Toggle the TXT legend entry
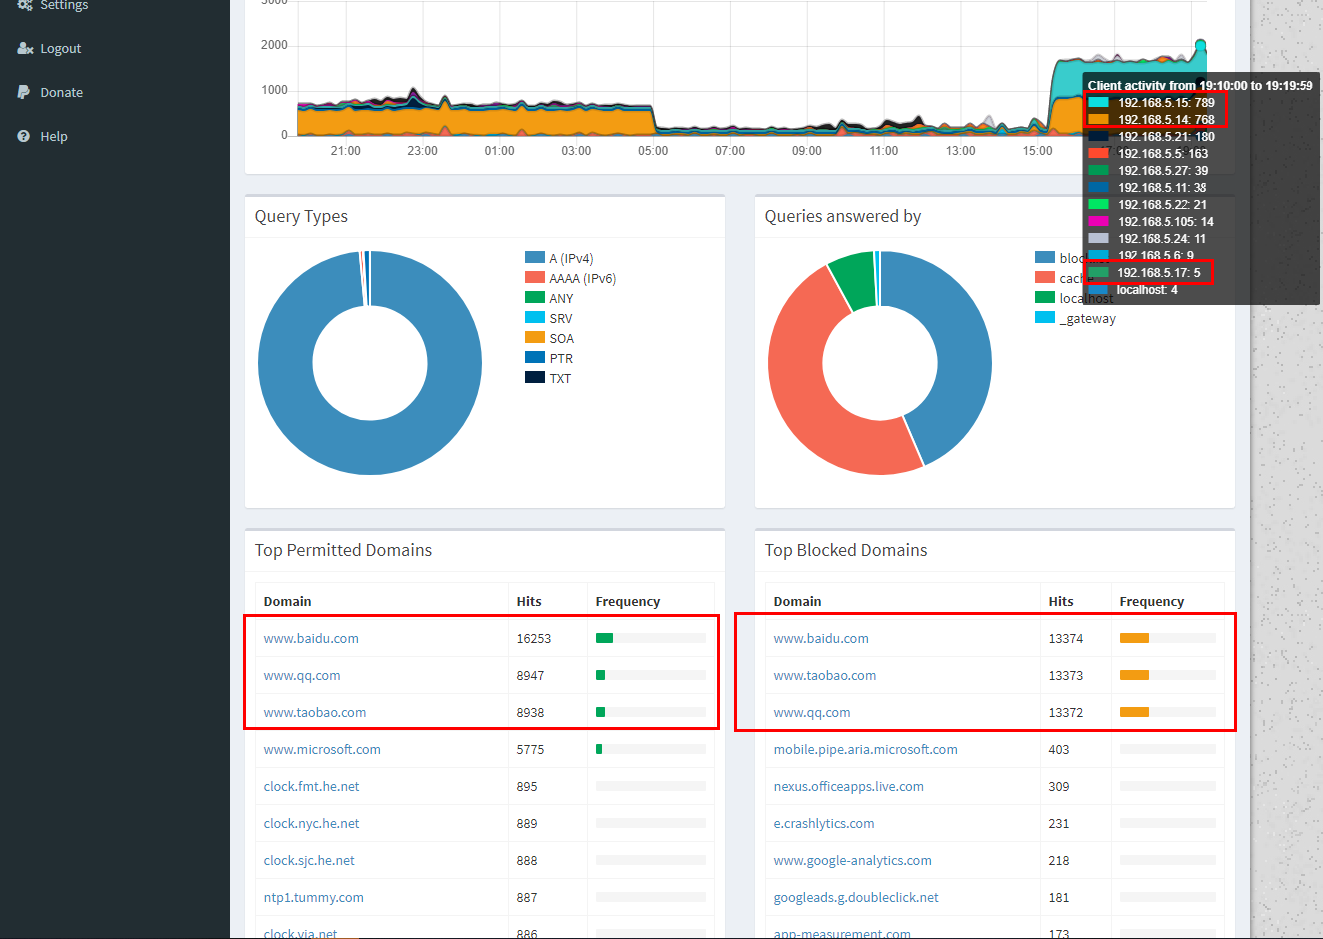This screenshot has width=1323, height=939. coord(548,378)
